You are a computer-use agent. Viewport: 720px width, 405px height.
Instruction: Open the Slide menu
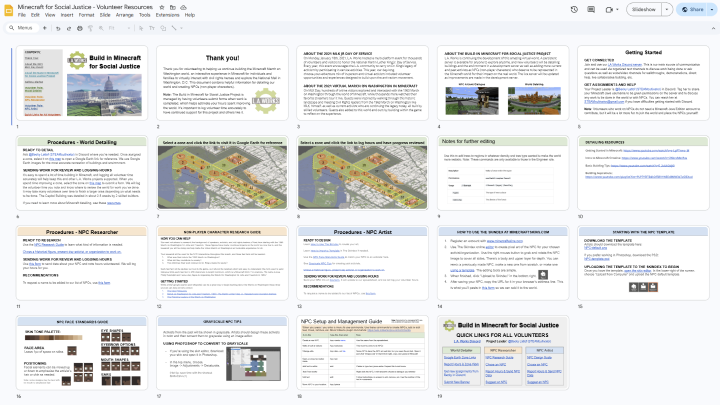click(105, 15)
